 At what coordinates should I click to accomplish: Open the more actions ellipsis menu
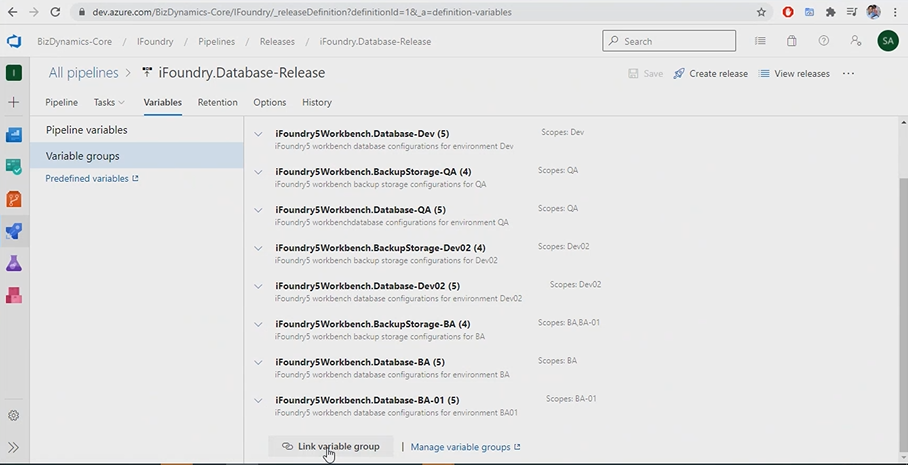coord(848,74)
